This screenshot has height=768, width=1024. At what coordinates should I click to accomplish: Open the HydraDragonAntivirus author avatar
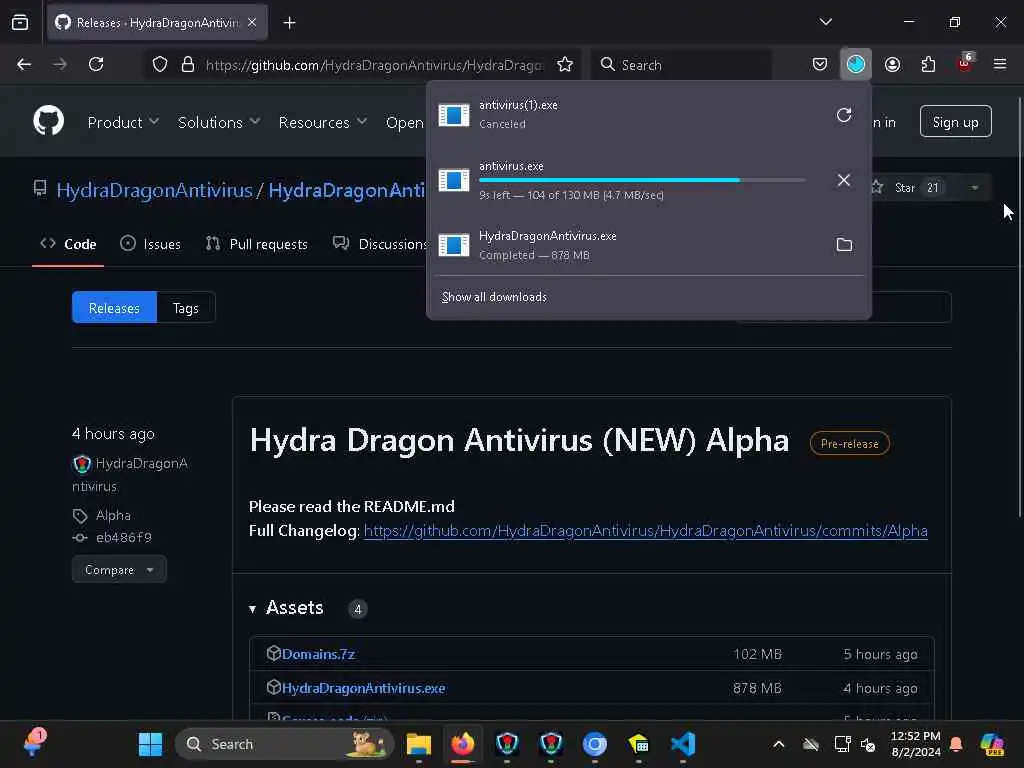tap(82, 464)
